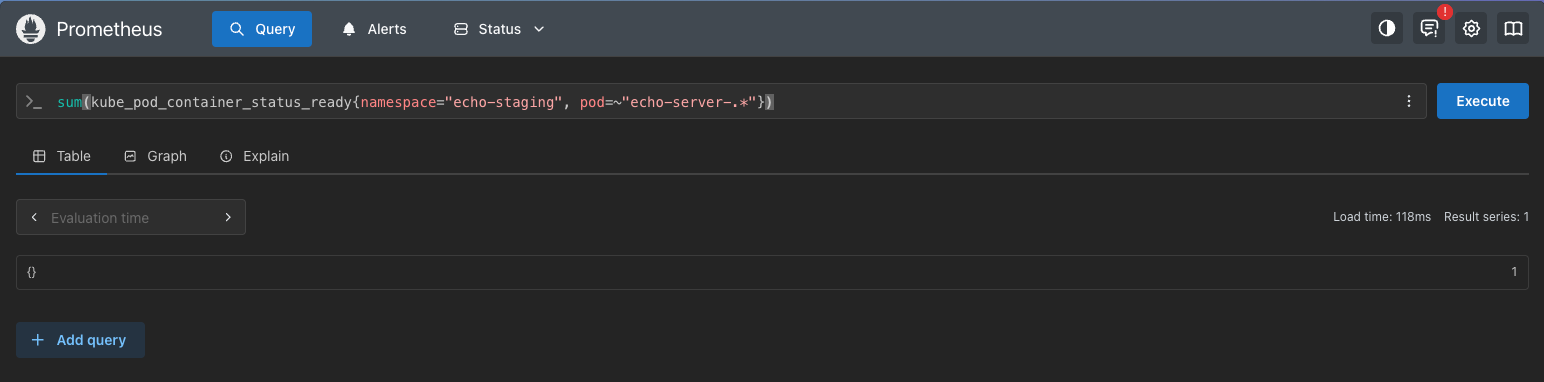Step evaluation time backward

(34, 217)
